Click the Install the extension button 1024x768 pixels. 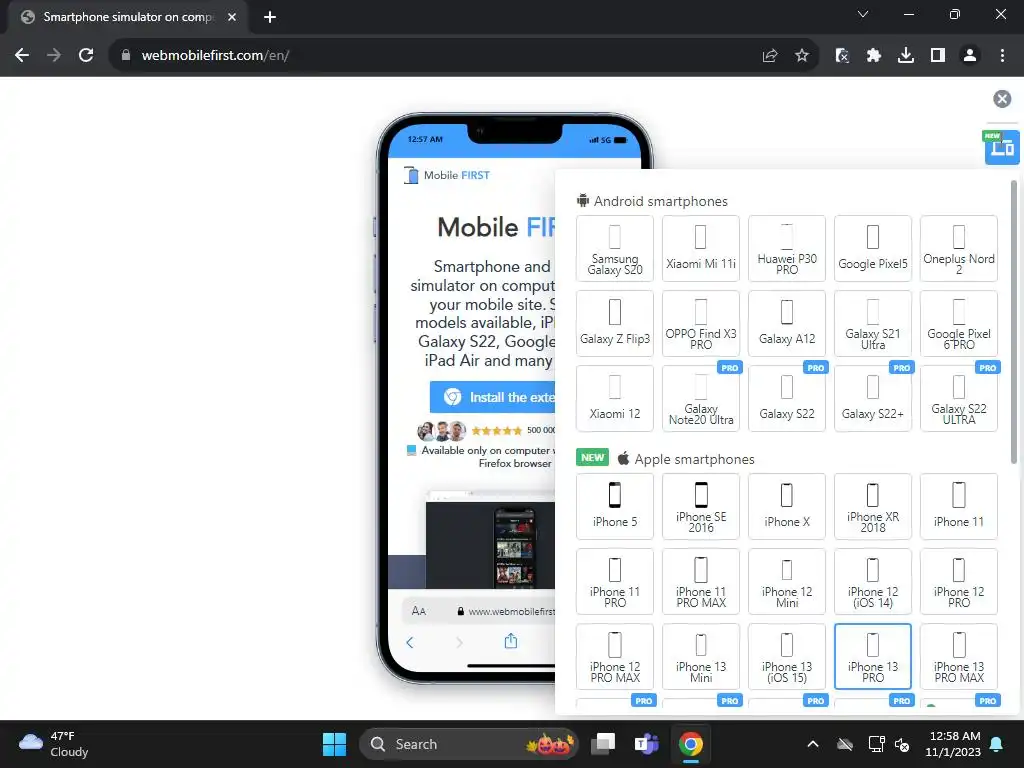coord(492,397)
